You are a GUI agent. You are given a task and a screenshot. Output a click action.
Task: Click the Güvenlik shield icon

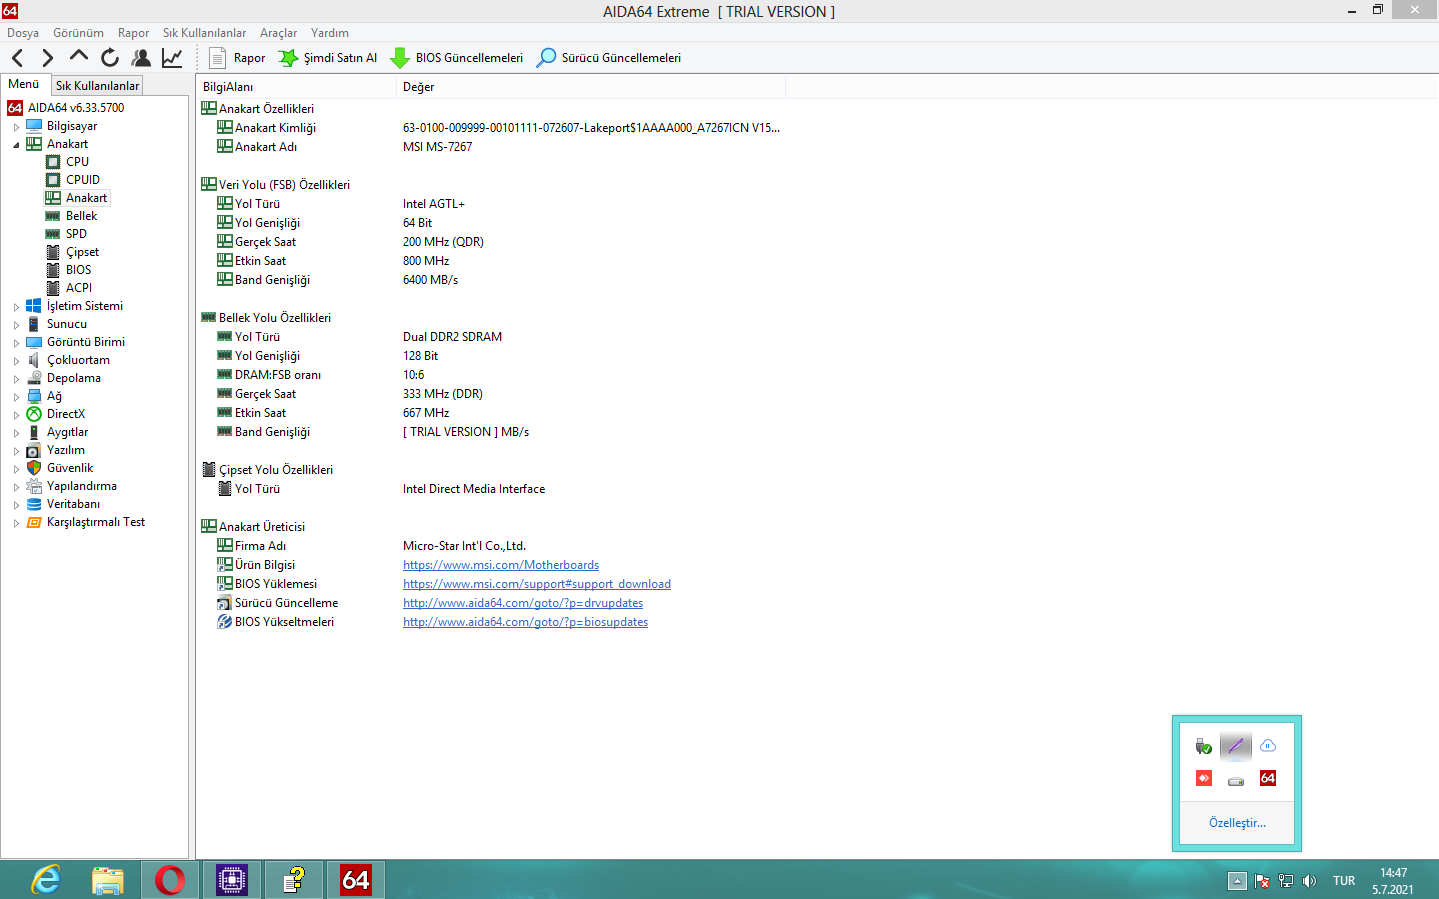point(34,468)
